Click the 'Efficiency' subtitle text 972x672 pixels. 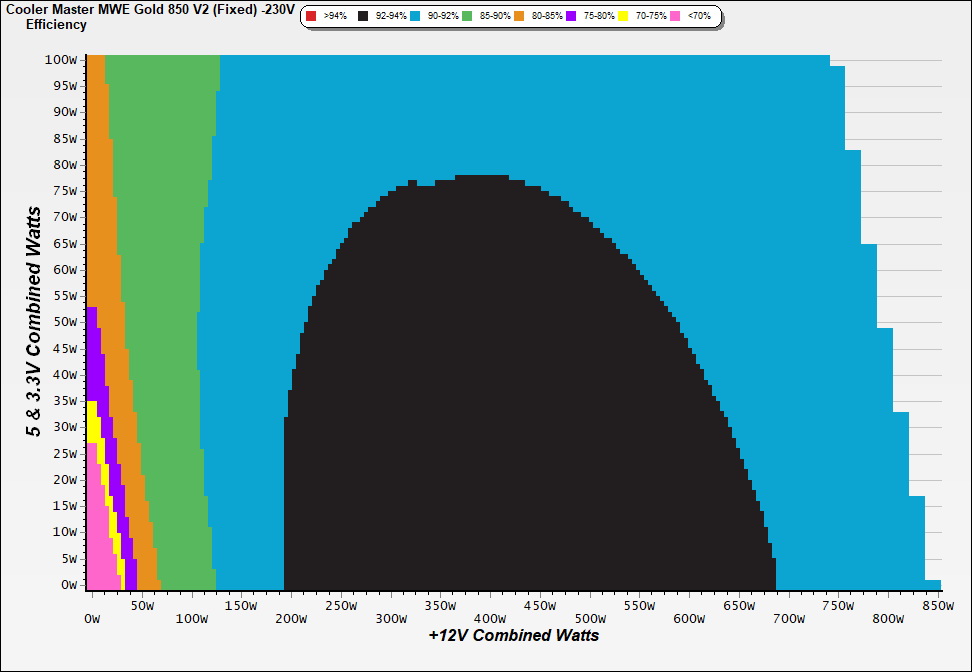tap(56, 24)
